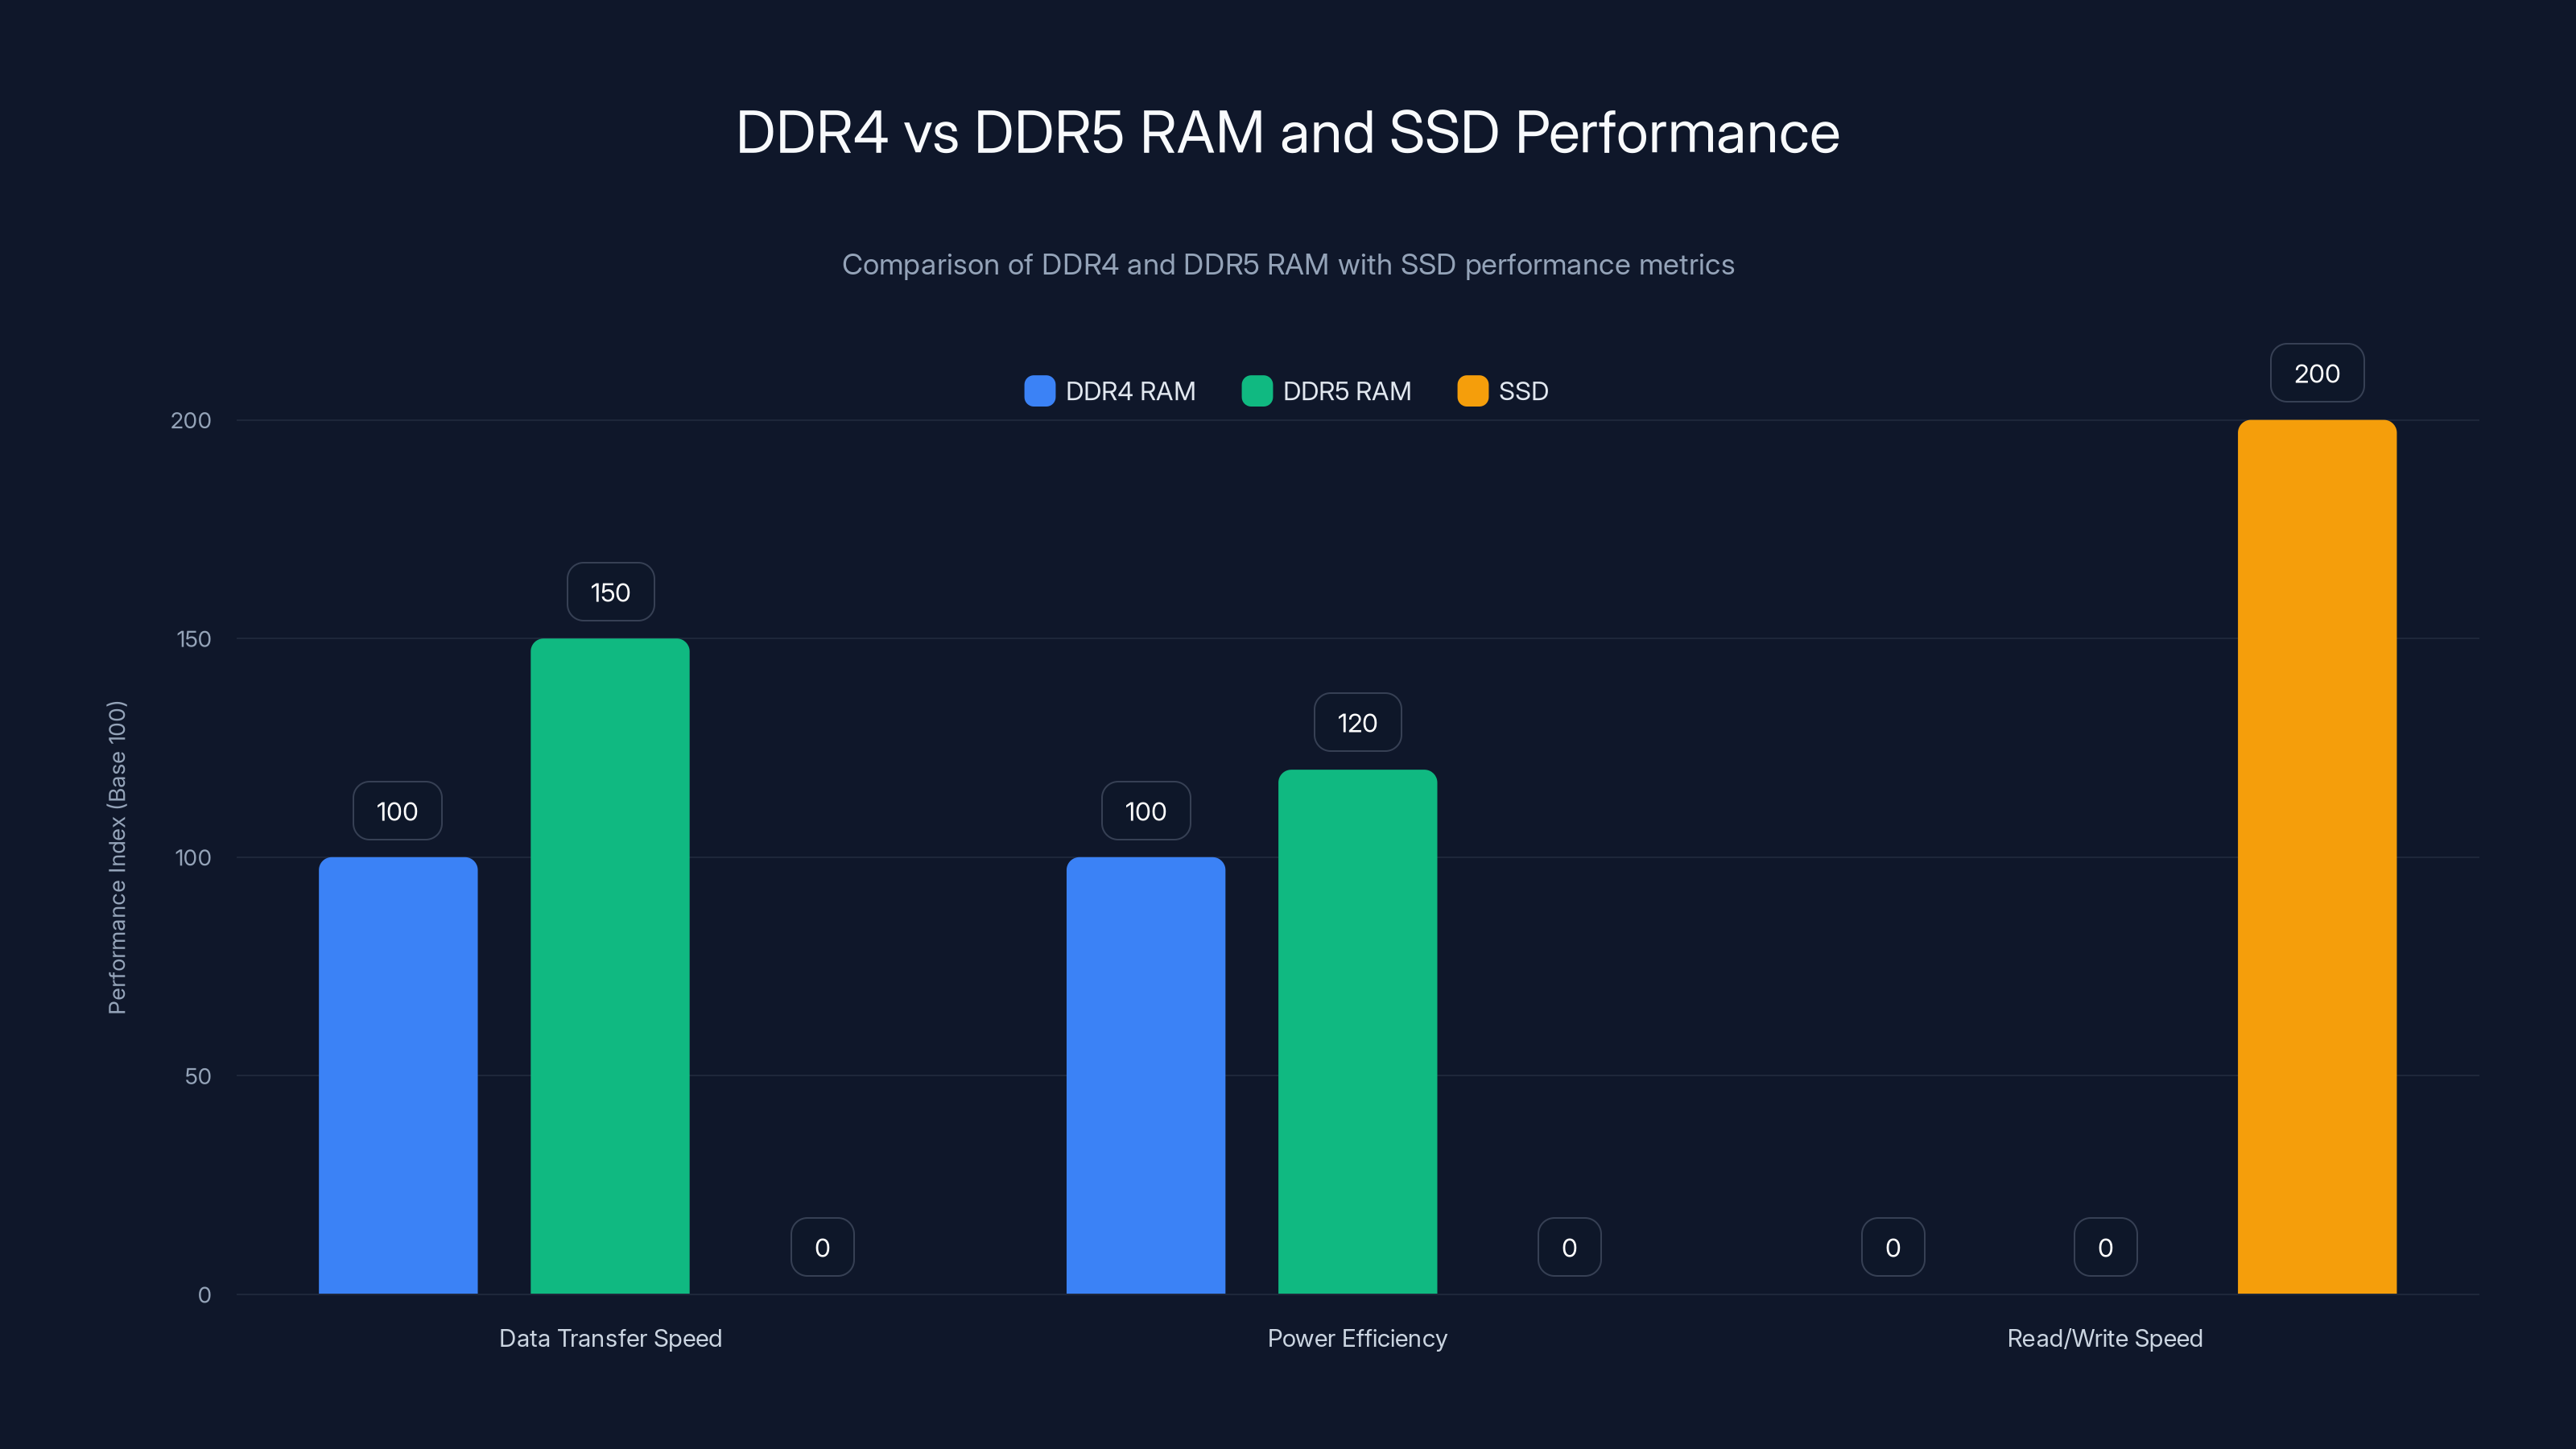Click the 120 value label

point(1357,723)
